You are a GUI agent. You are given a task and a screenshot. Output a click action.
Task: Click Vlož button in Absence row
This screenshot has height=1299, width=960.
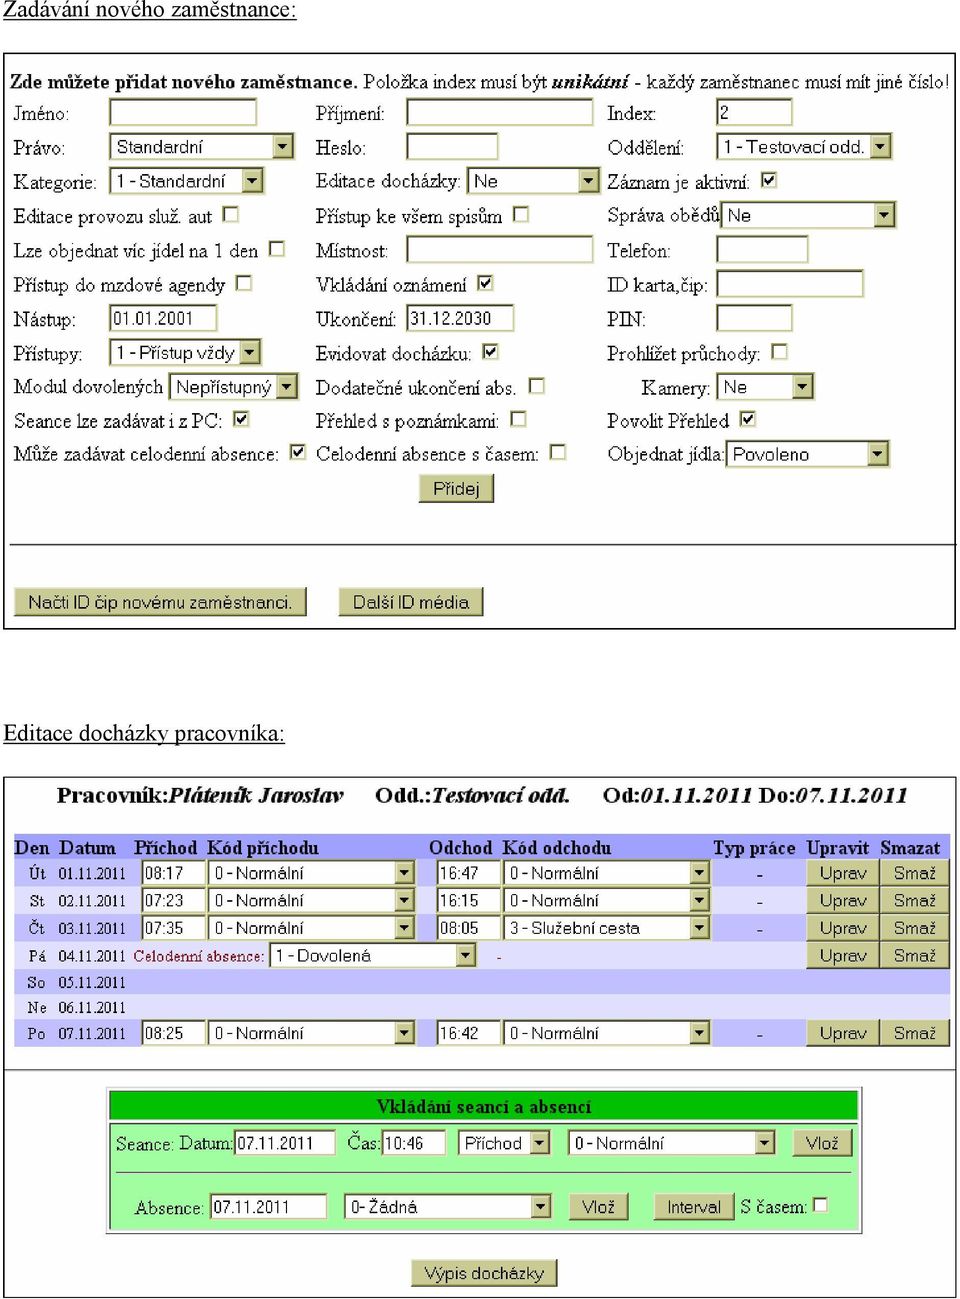click(598, 1207)
